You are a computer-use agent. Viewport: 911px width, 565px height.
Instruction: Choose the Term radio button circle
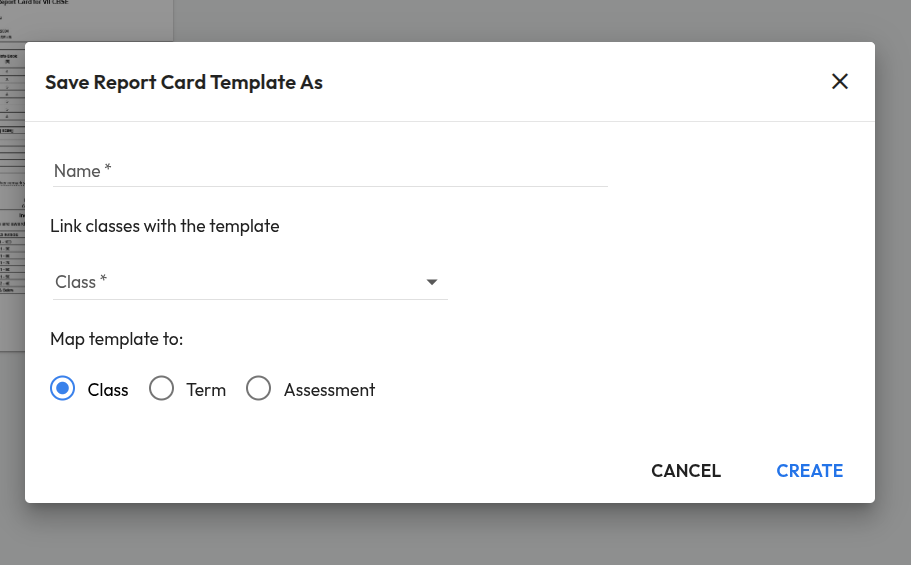click(x=161, y=389)
